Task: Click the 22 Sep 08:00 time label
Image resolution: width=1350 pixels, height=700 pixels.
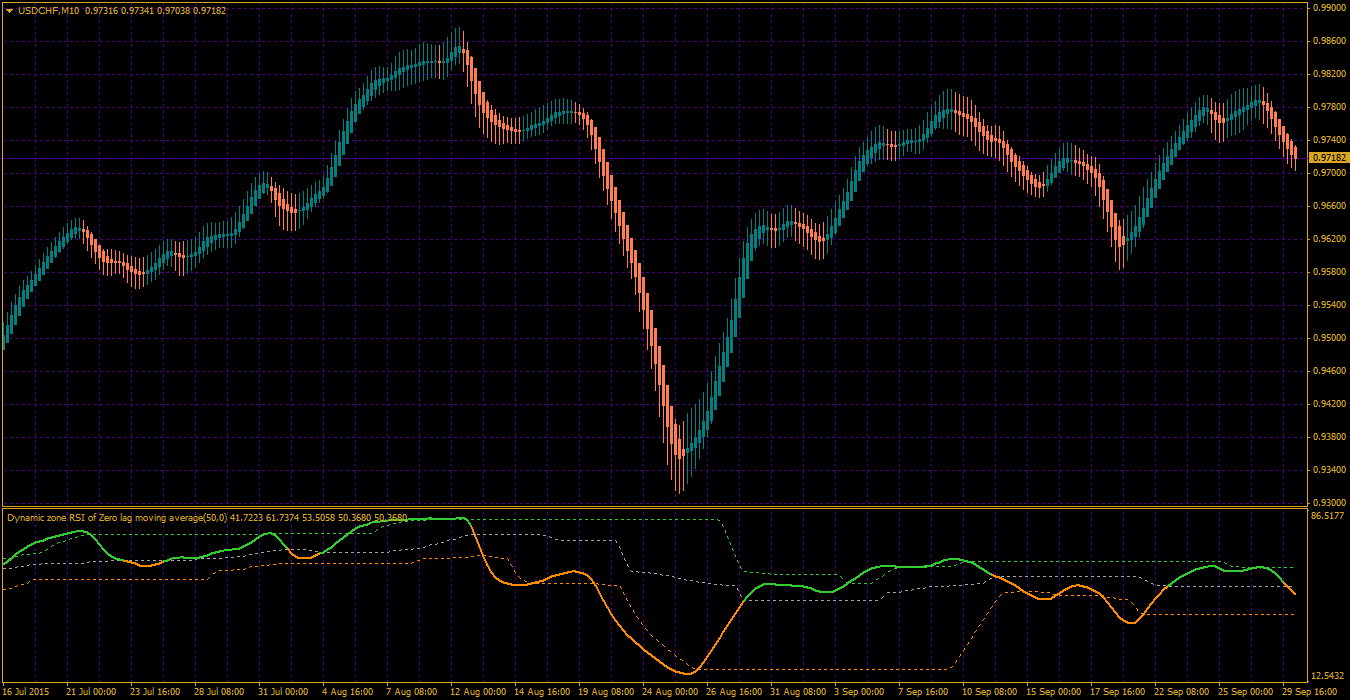Action: coord(1180,692)
